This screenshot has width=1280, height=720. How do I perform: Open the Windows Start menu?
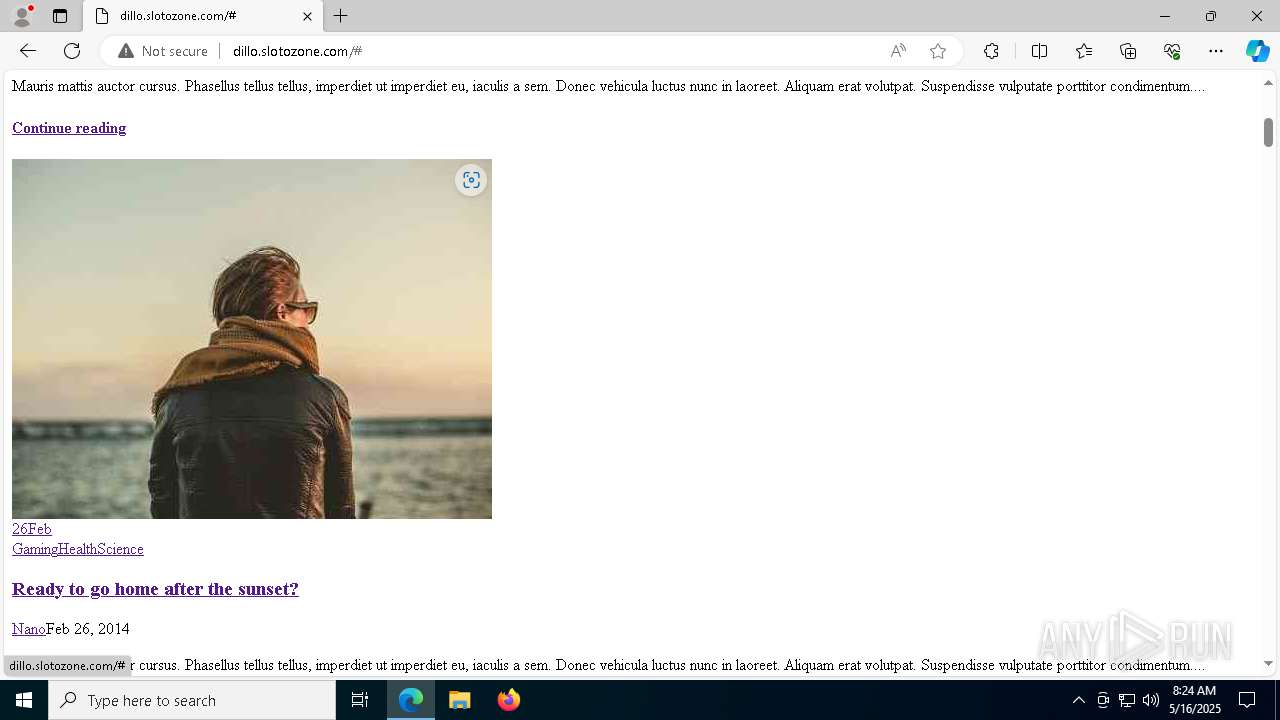[x=24, y=700]
